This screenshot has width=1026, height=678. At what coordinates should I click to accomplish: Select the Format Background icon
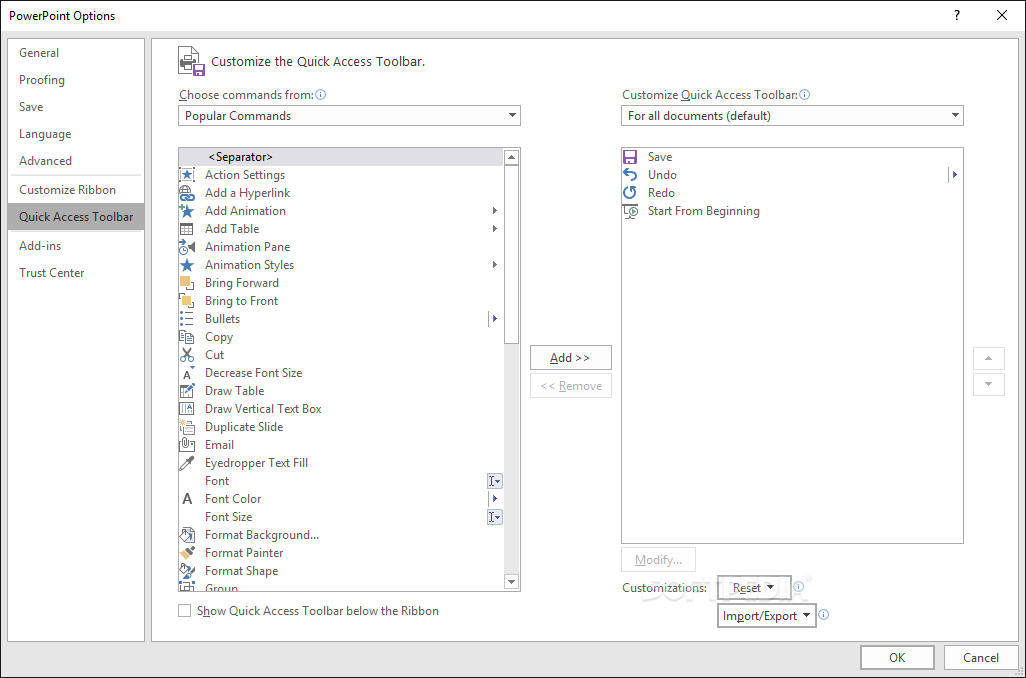point(187,535)
